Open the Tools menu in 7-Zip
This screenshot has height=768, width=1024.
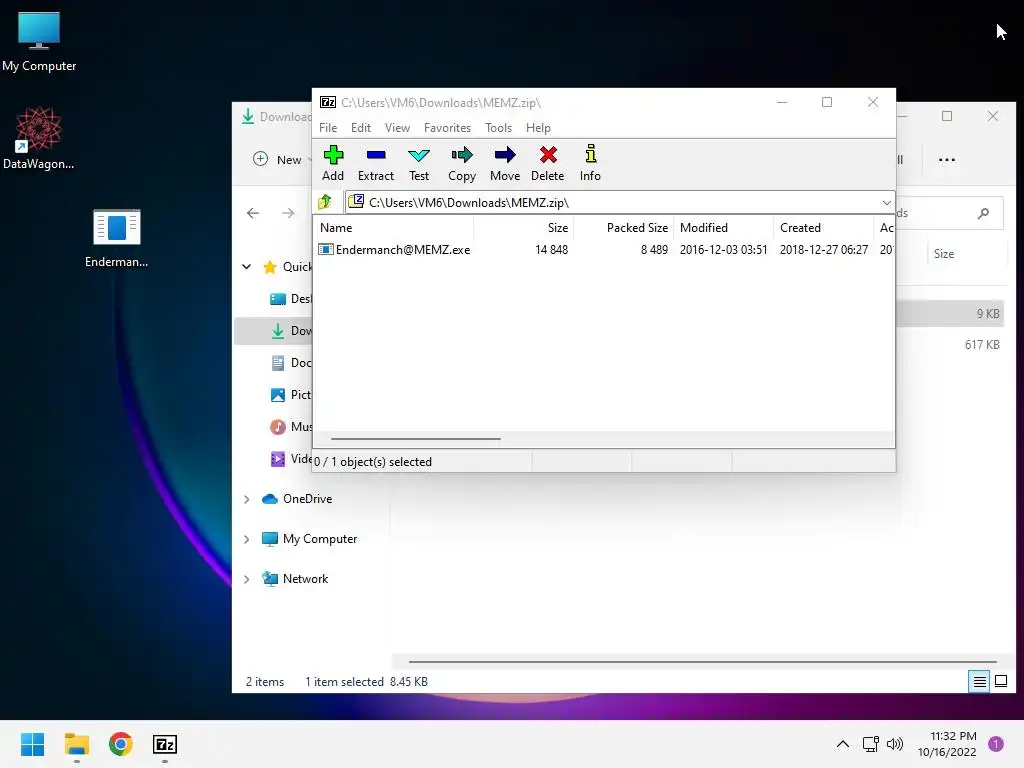tap(498, 128)
